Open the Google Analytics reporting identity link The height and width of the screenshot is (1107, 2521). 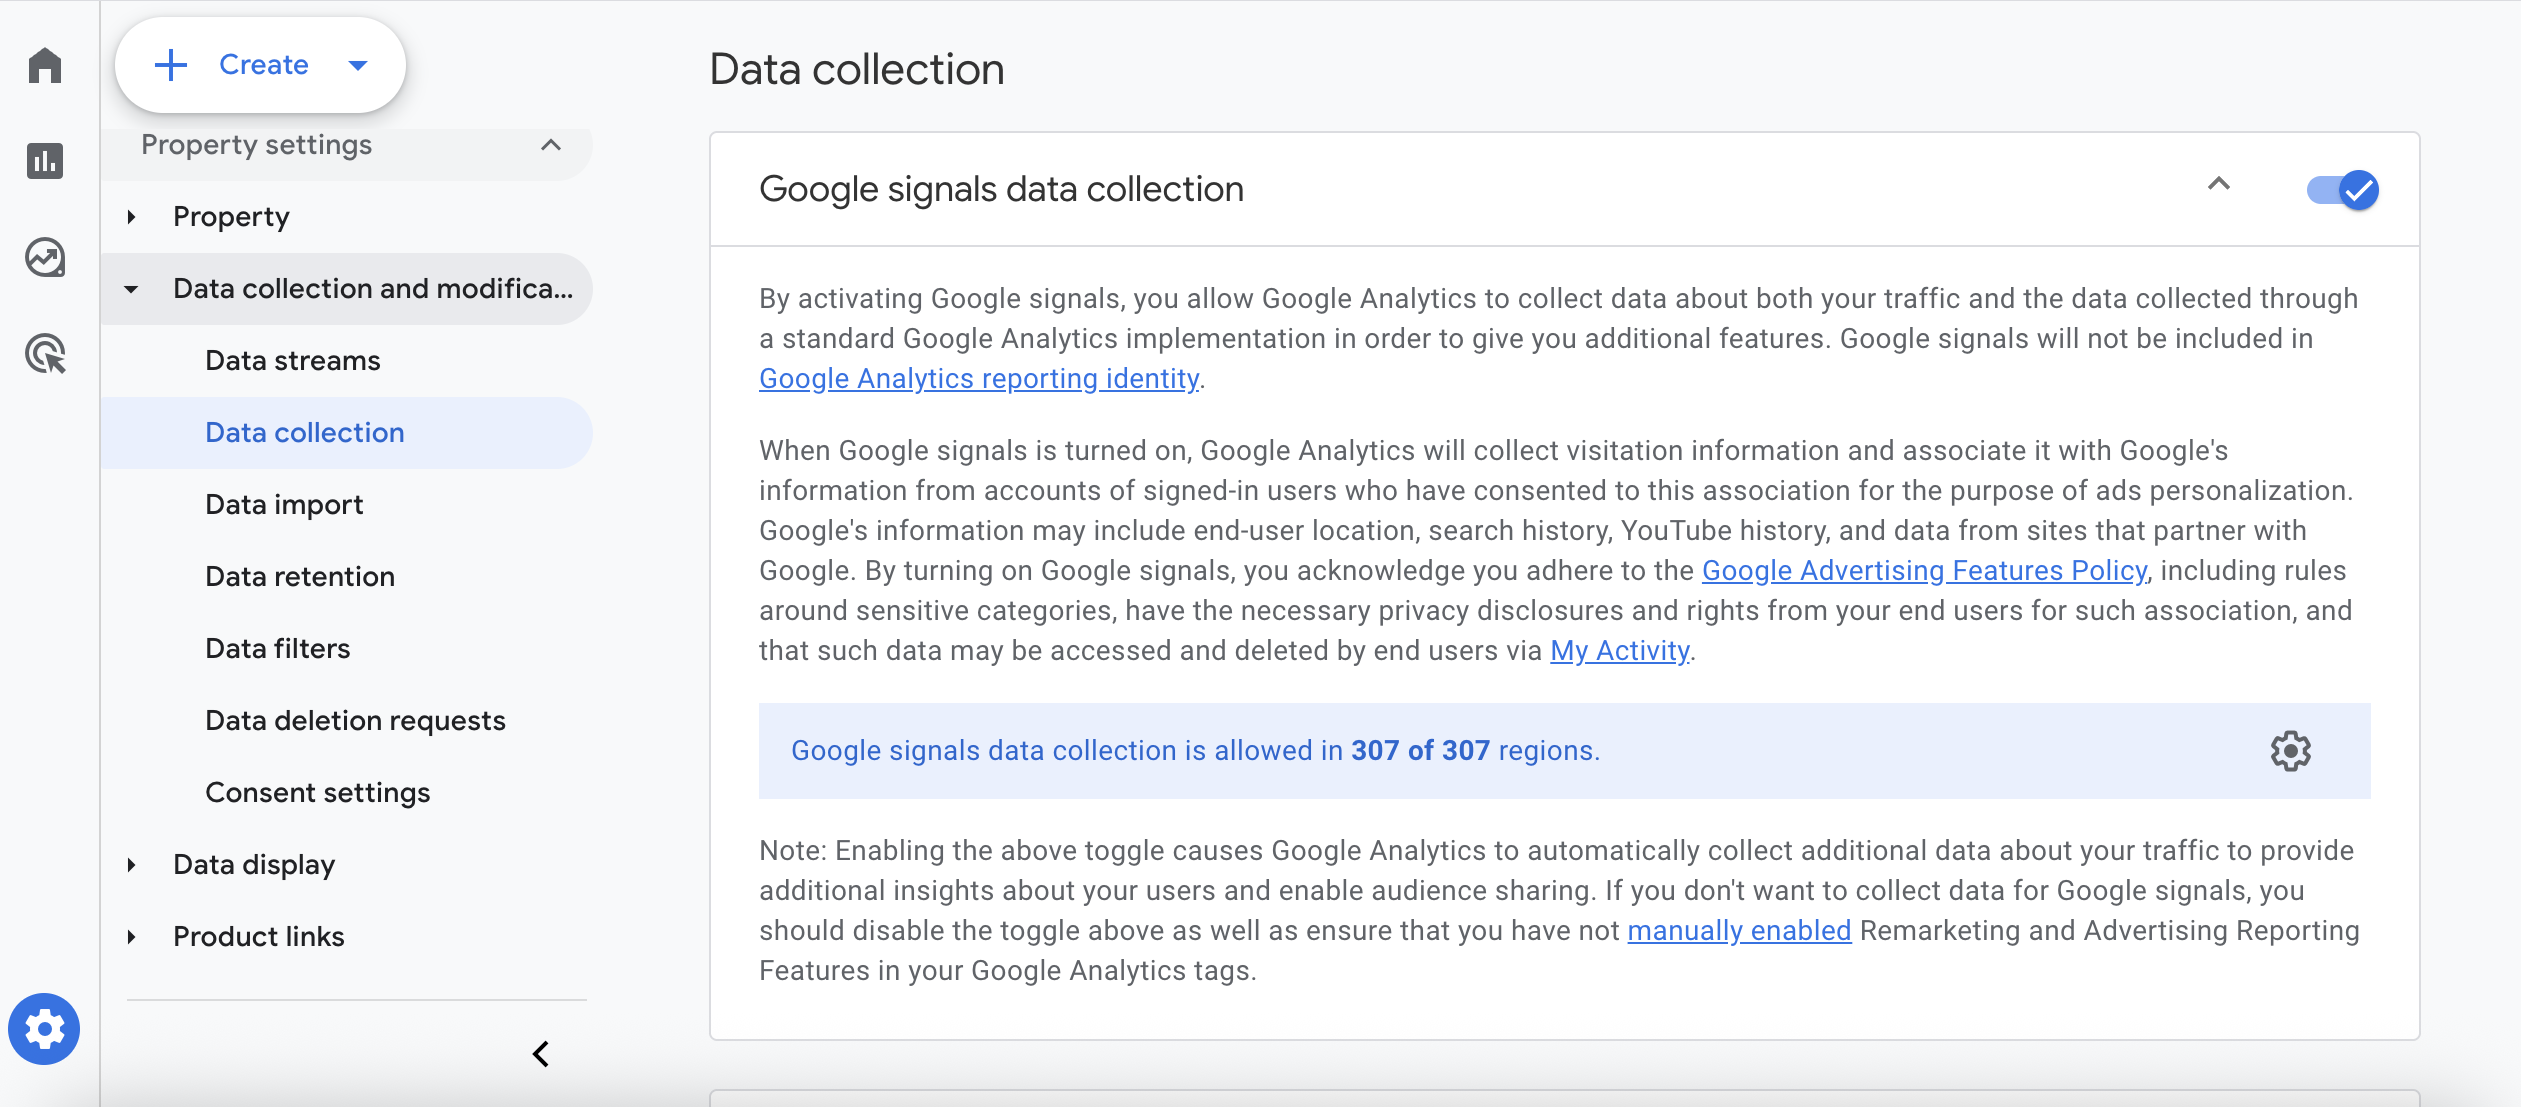pos(978,378)
